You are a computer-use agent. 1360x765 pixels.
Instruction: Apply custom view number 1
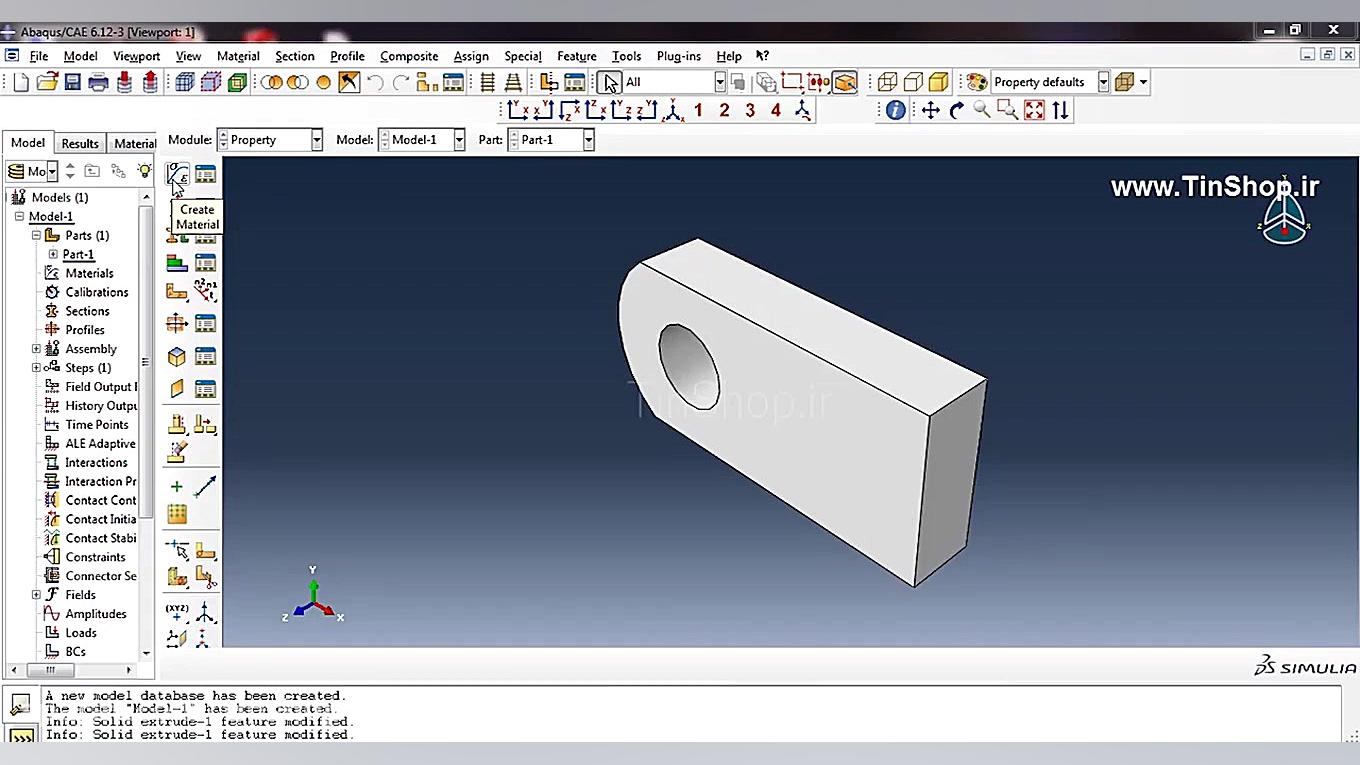coord(698,110)
